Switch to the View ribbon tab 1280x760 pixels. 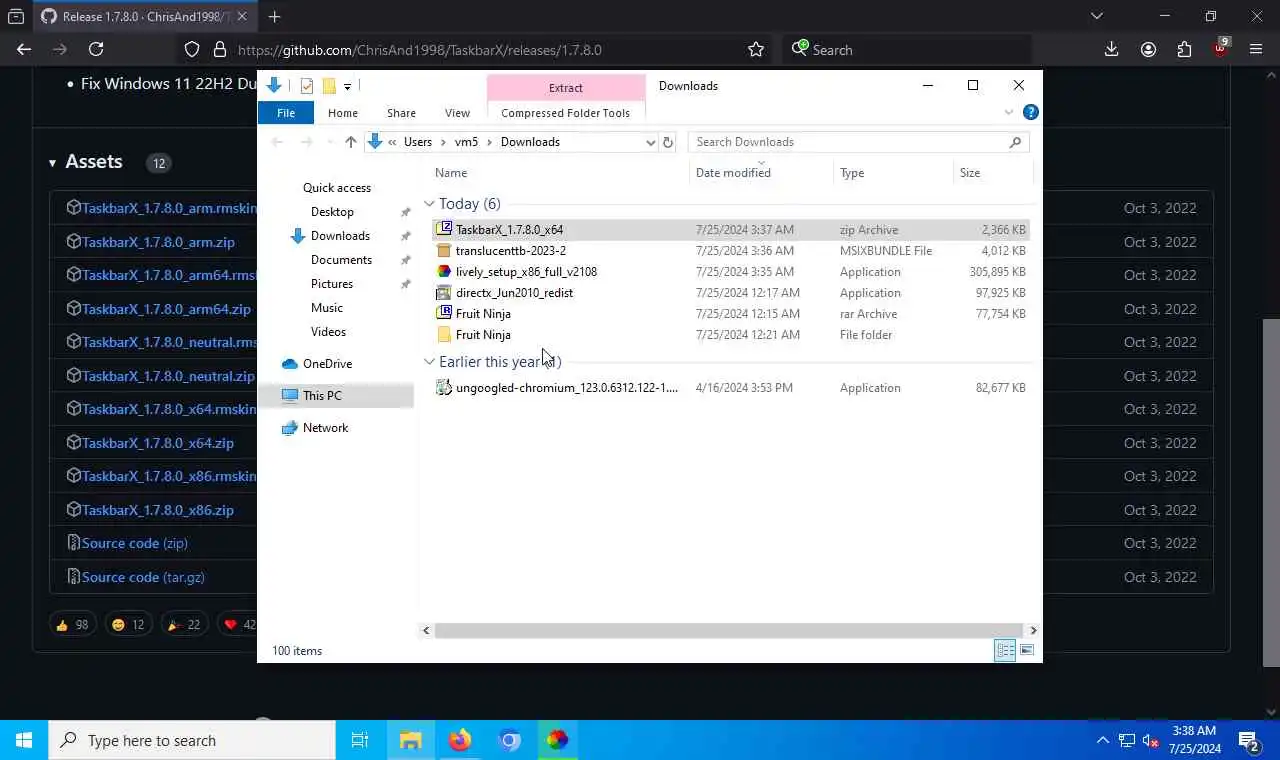pyautogui.click(x=457, y=113)
